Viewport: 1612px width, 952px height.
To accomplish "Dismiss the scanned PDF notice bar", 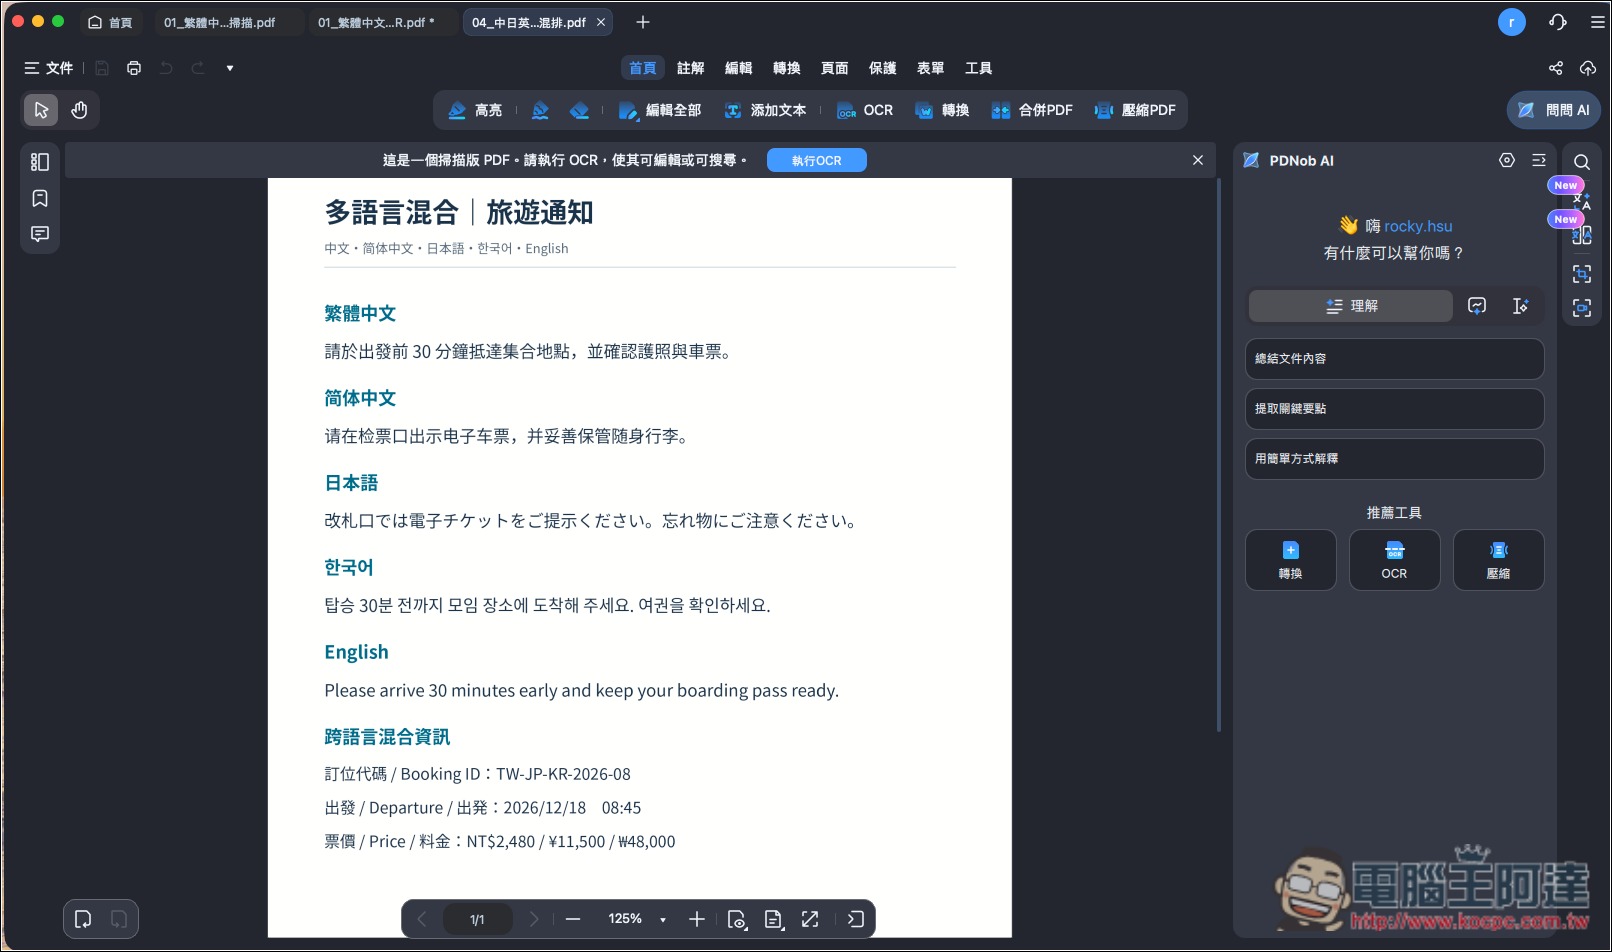I will [x=1198, y=160].
